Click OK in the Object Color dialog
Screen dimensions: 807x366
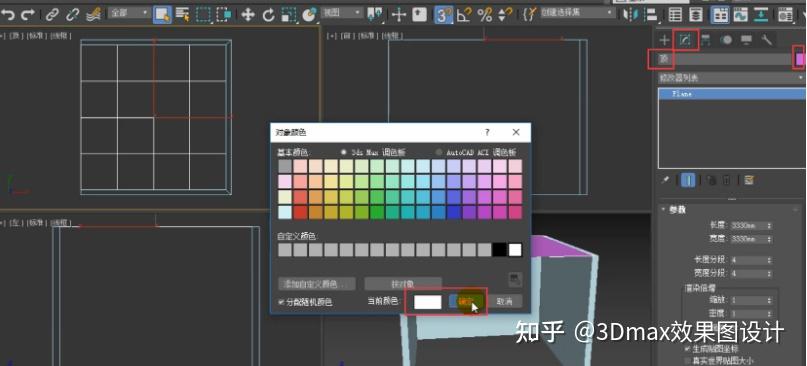(x=466, y=302)
